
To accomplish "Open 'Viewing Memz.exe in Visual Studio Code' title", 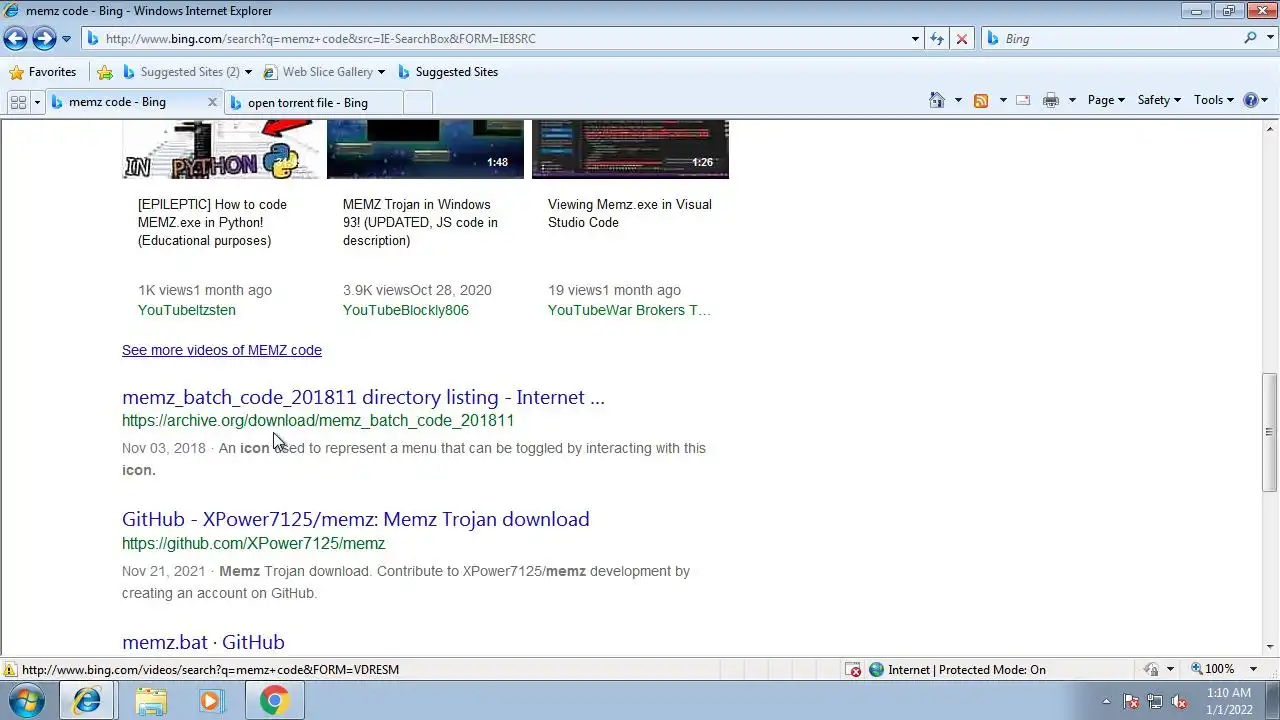I will point(630,213).
